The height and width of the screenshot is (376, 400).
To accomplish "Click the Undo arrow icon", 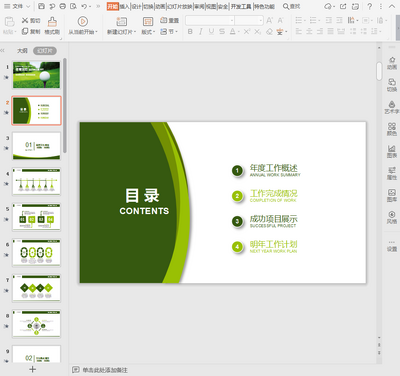I will [84, 6].
